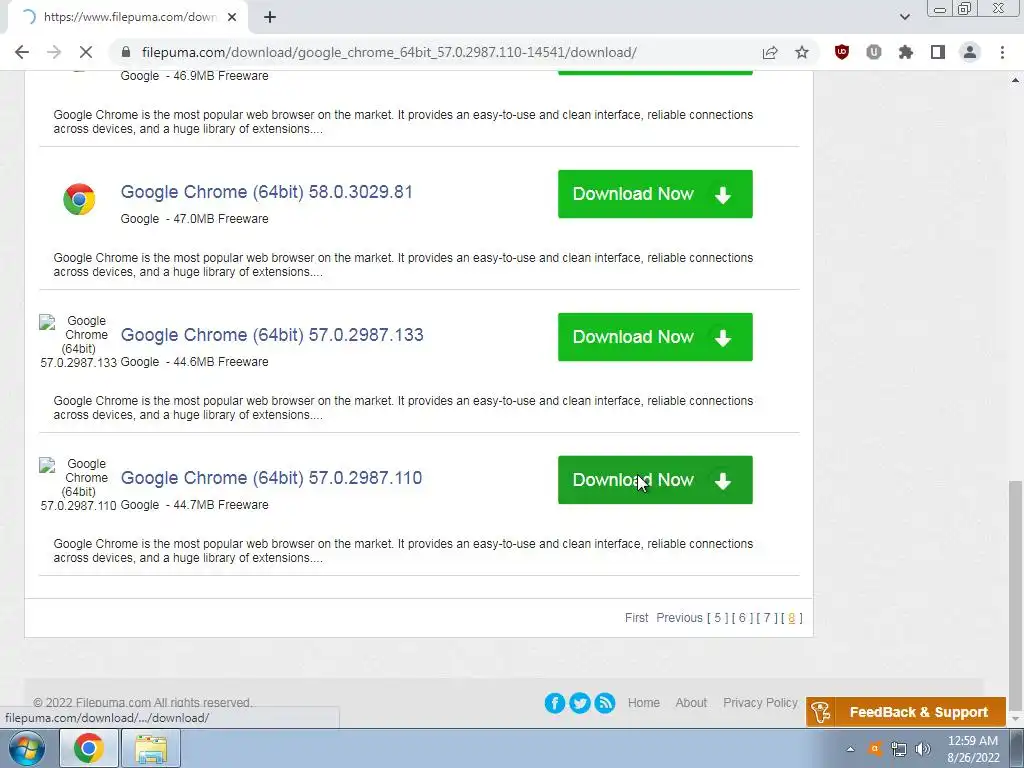The height and width of the screenshot is (768, 1024).
Task: Open the FeedBack & Support button
Action: [x=906, y=712]
